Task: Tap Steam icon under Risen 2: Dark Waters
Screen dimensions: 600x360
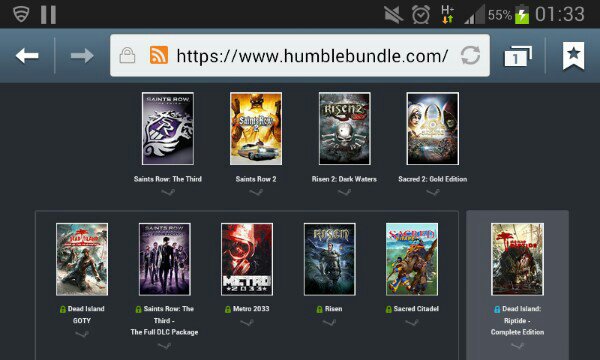Action: coord(344,192)
